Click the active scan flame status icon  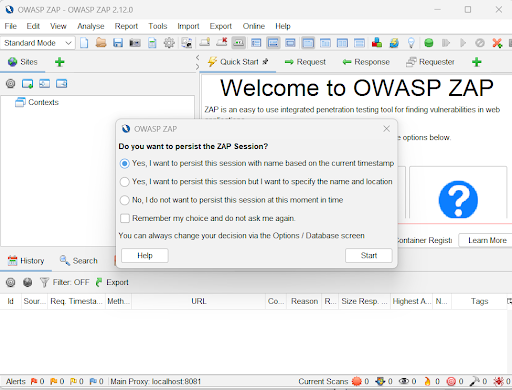[427, 381]
